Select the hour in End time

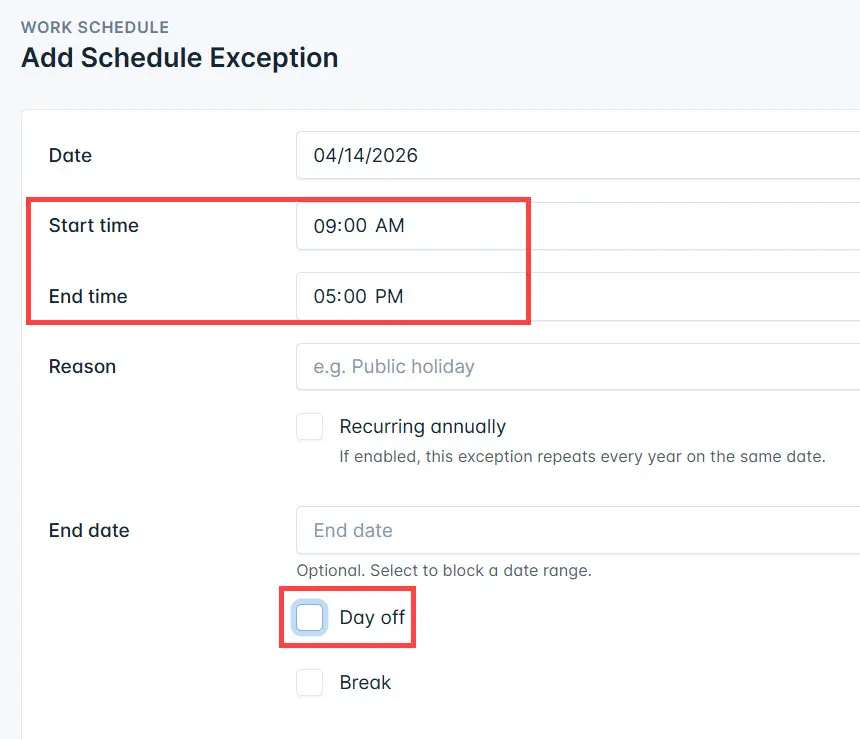click(324, 296)
